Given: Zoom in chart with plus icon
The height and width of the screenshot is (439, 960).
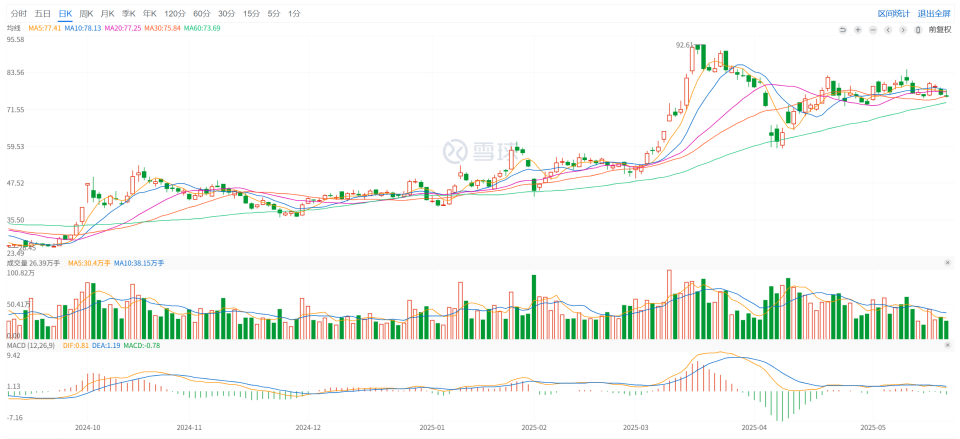Looking at the screenshot, I should [x=858, y=29].
